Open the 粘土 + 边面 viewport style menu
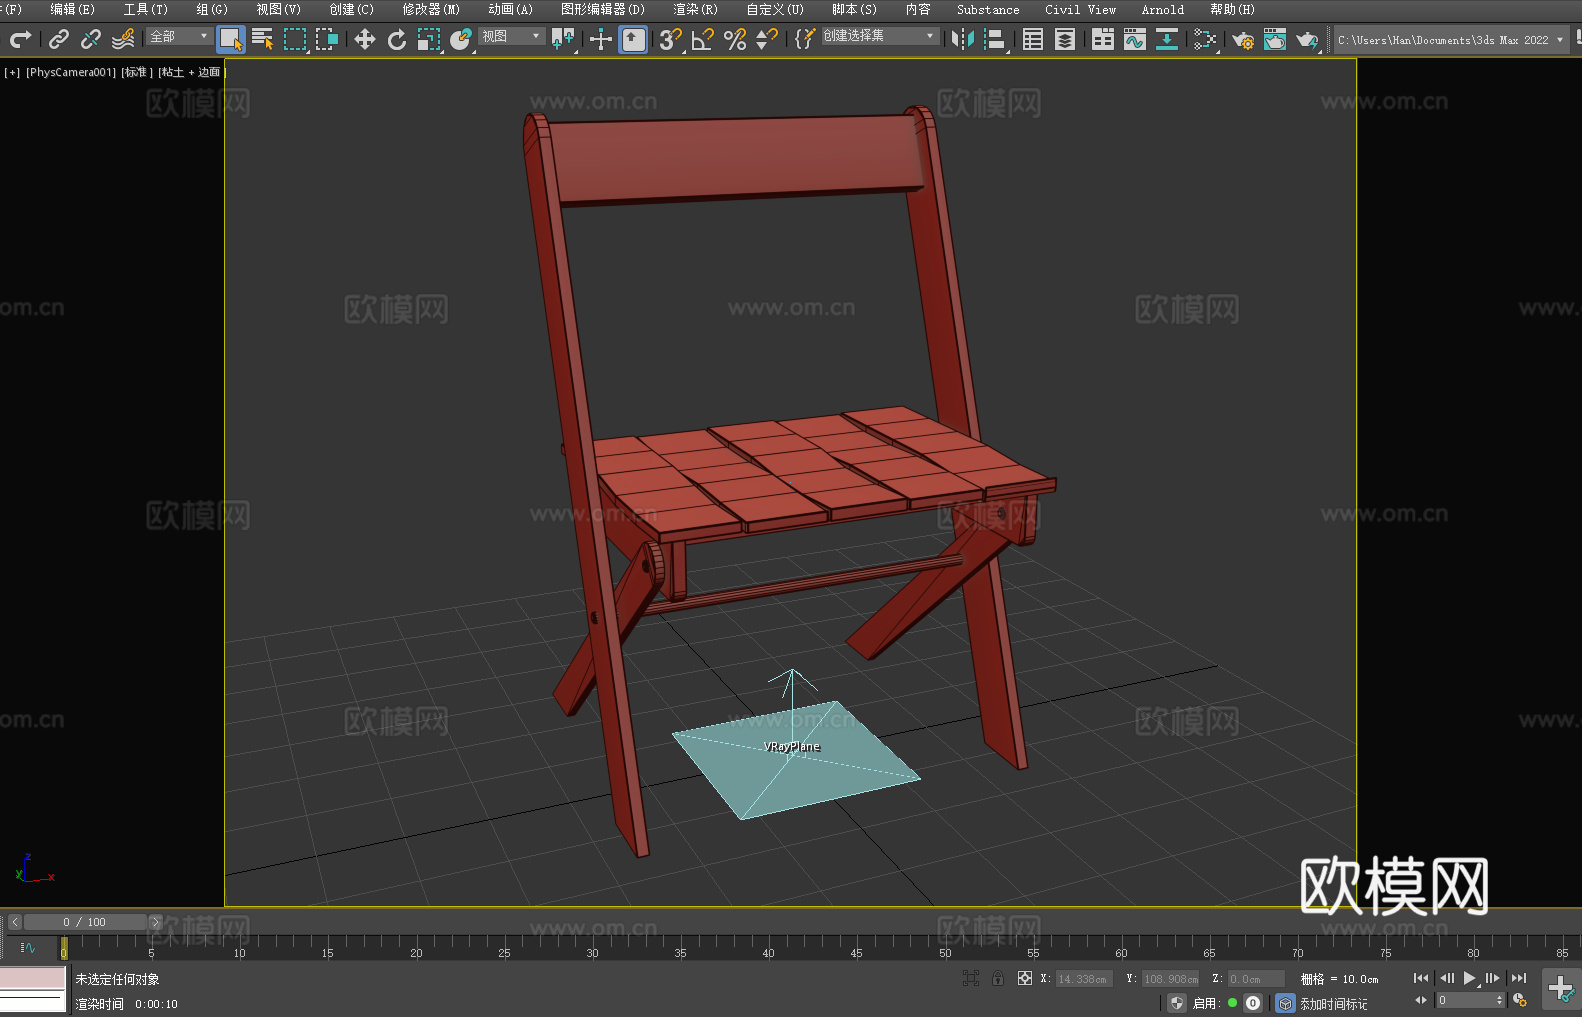This screenshot has height=1017, width=1582. tap(191, 72)
